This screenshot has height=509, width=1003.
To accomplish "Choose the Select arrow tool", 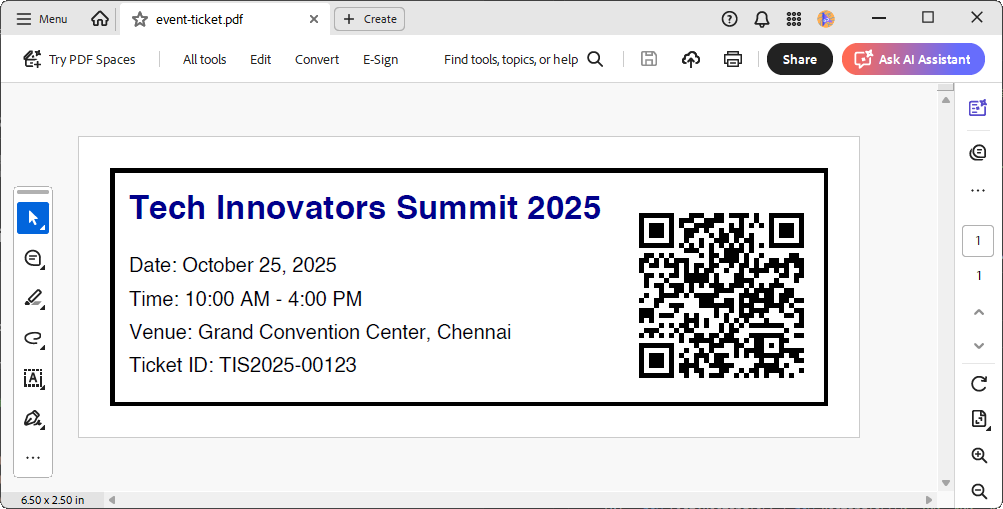I will (x=33, y=218).
